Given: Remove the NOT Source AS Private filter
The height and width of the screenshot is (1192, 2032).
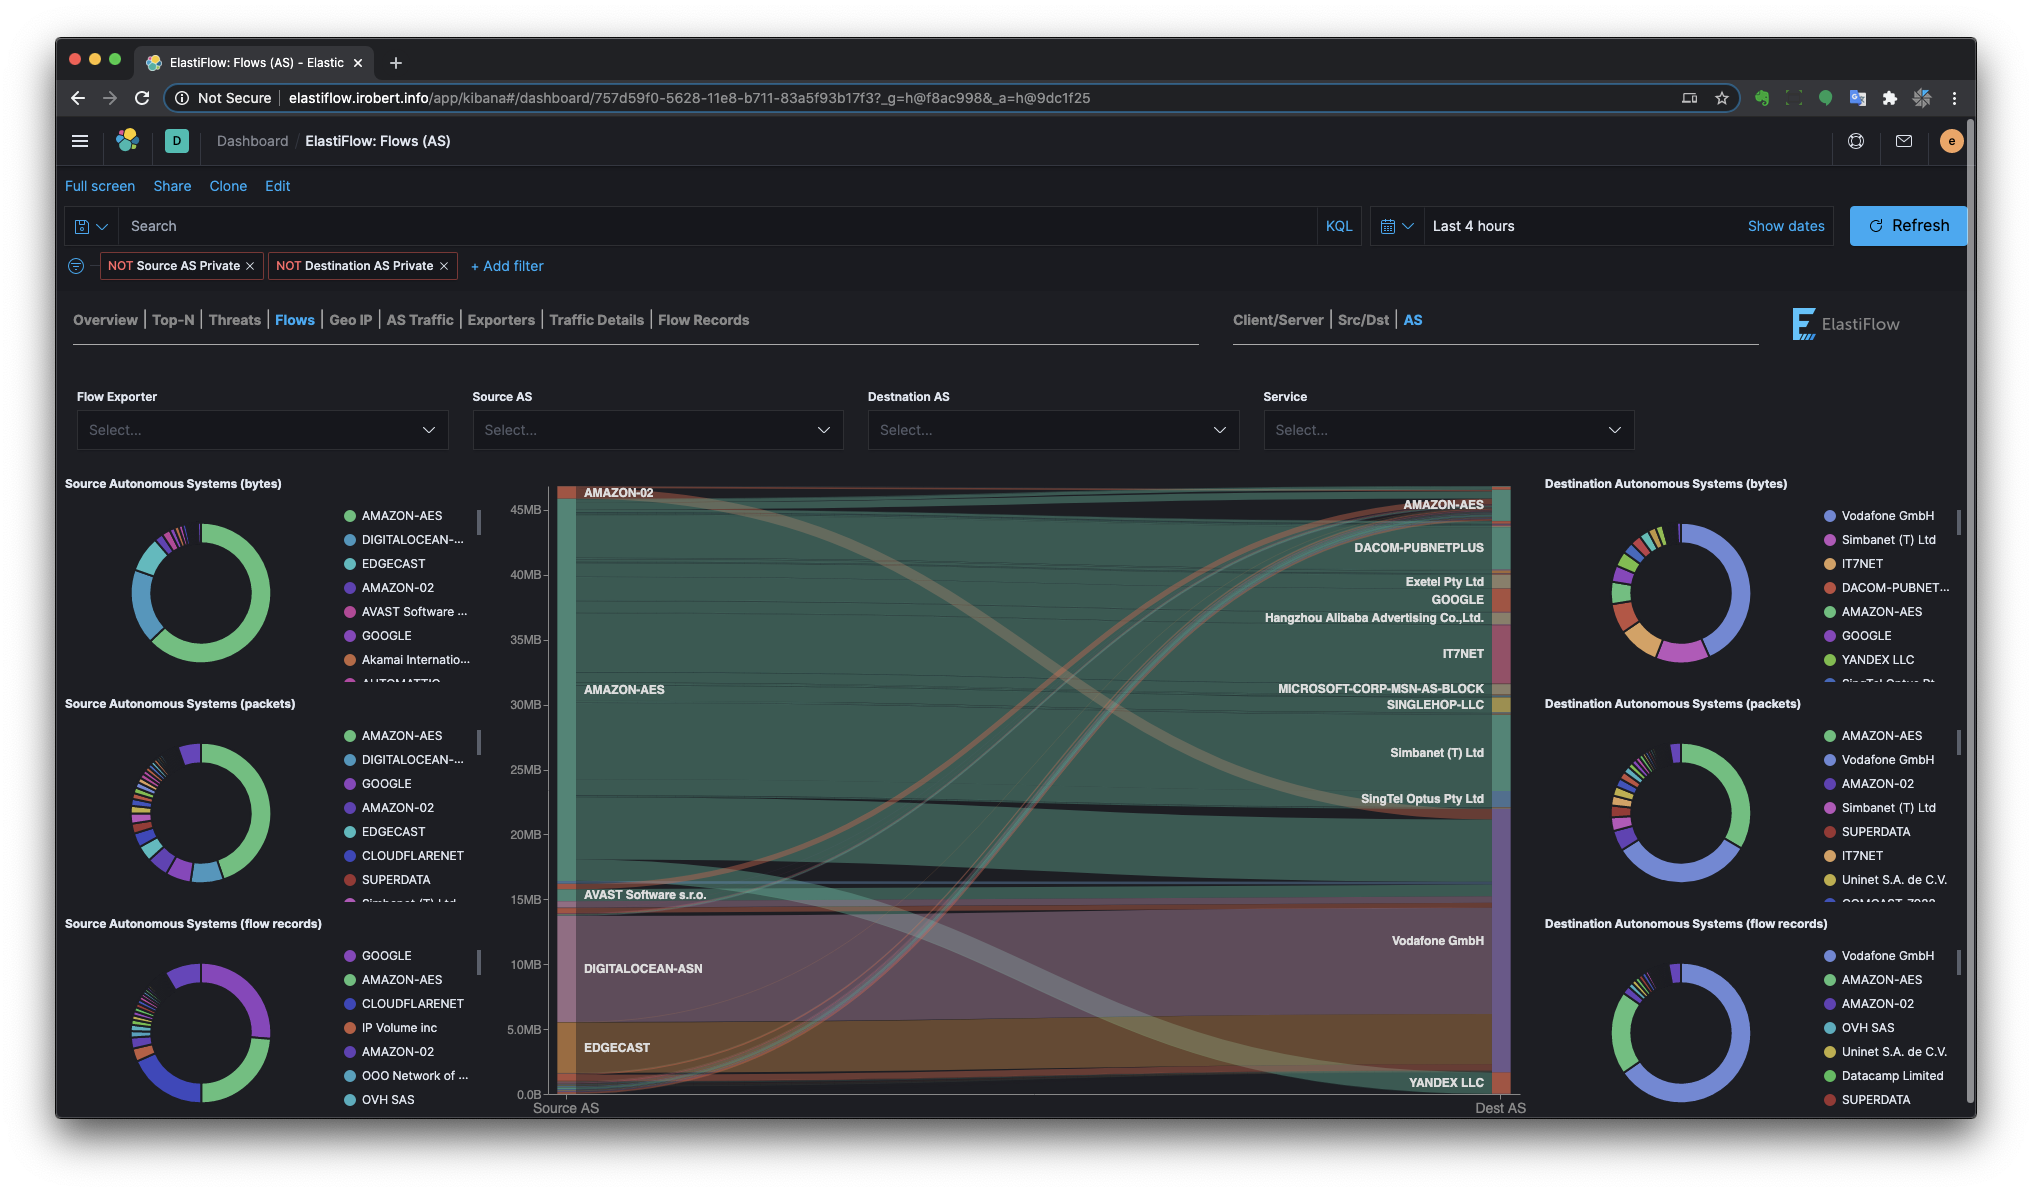Looking at the screenshot, I should tap(250, 266).
